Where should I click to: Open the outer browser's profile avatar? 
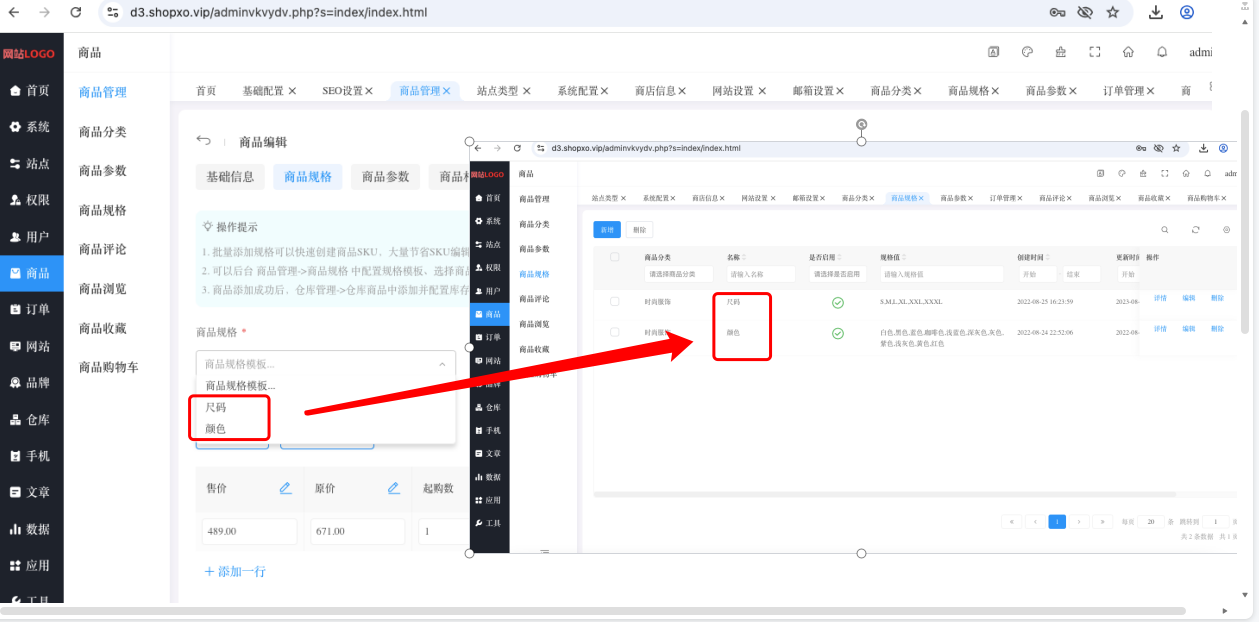click(1187, 13)
